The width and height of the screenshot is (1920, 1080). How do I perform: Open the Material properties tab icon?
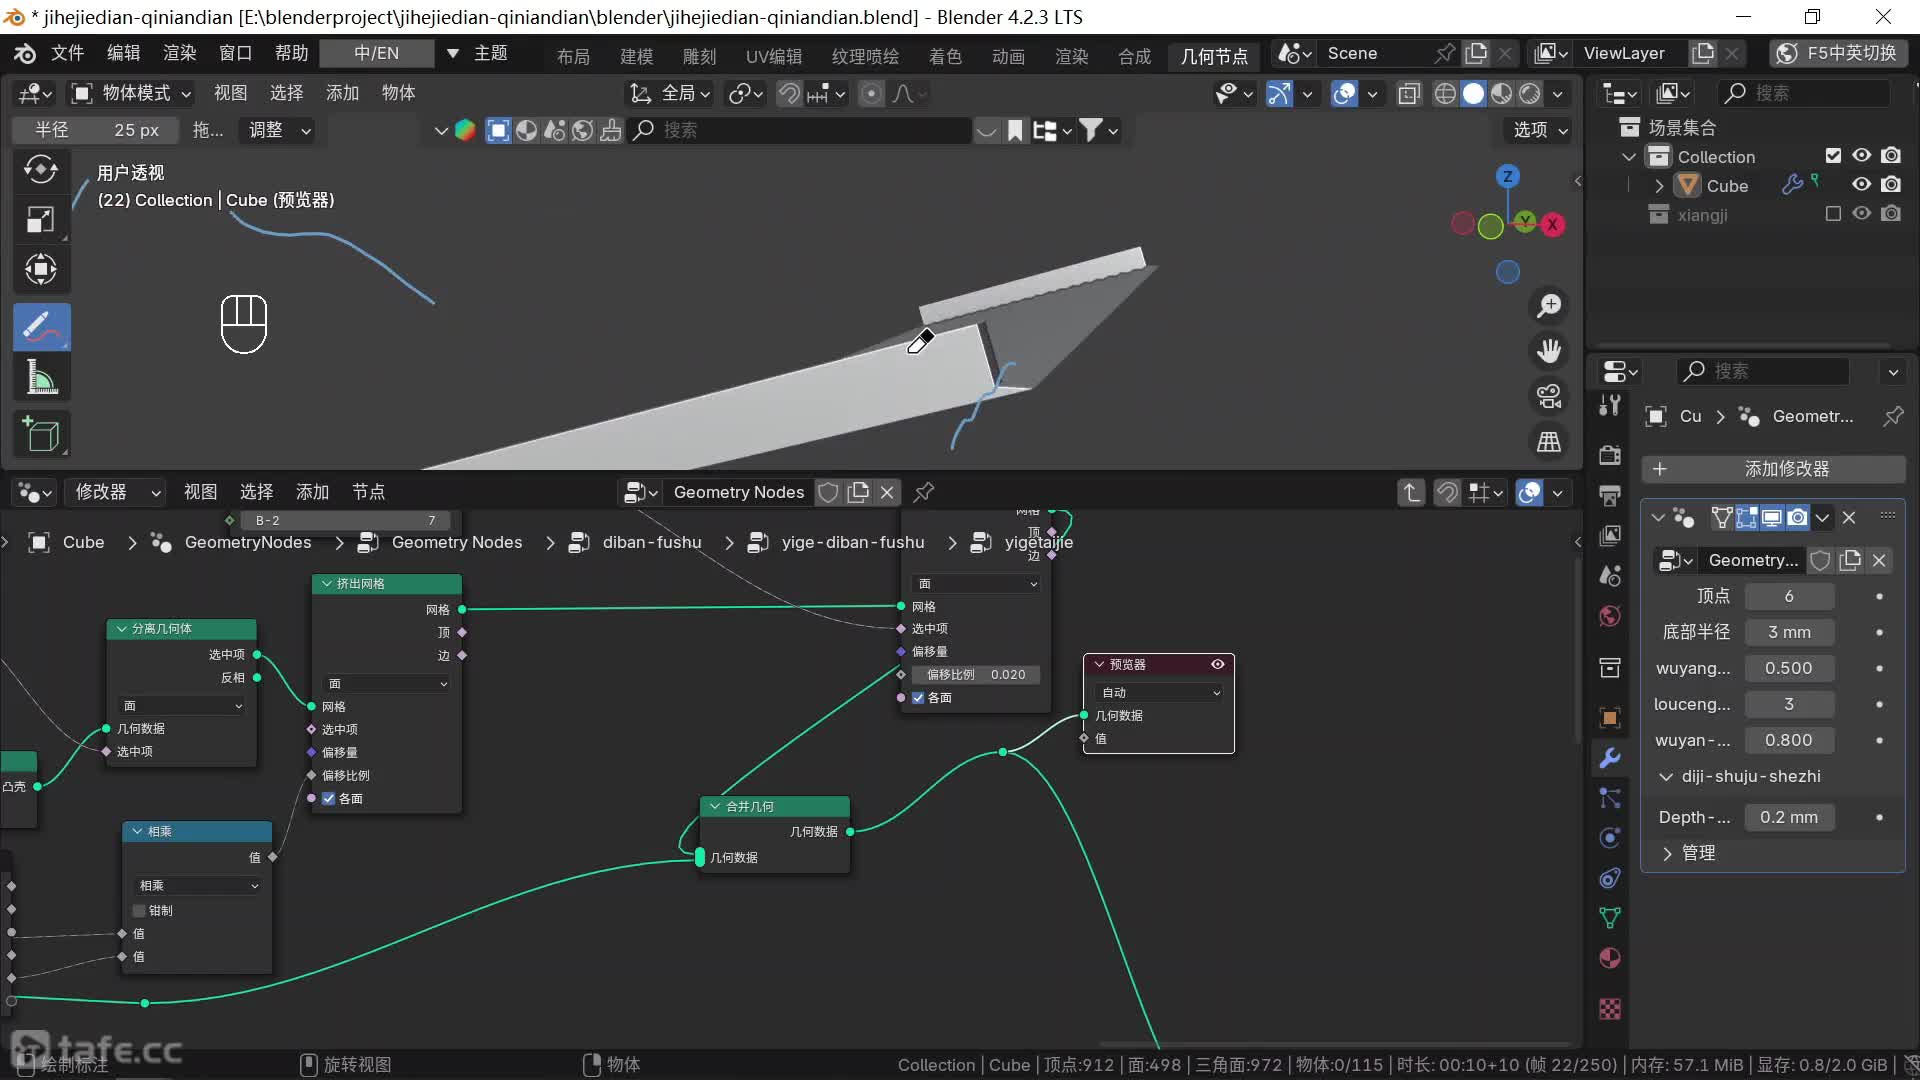click(x=1610, y=957)
